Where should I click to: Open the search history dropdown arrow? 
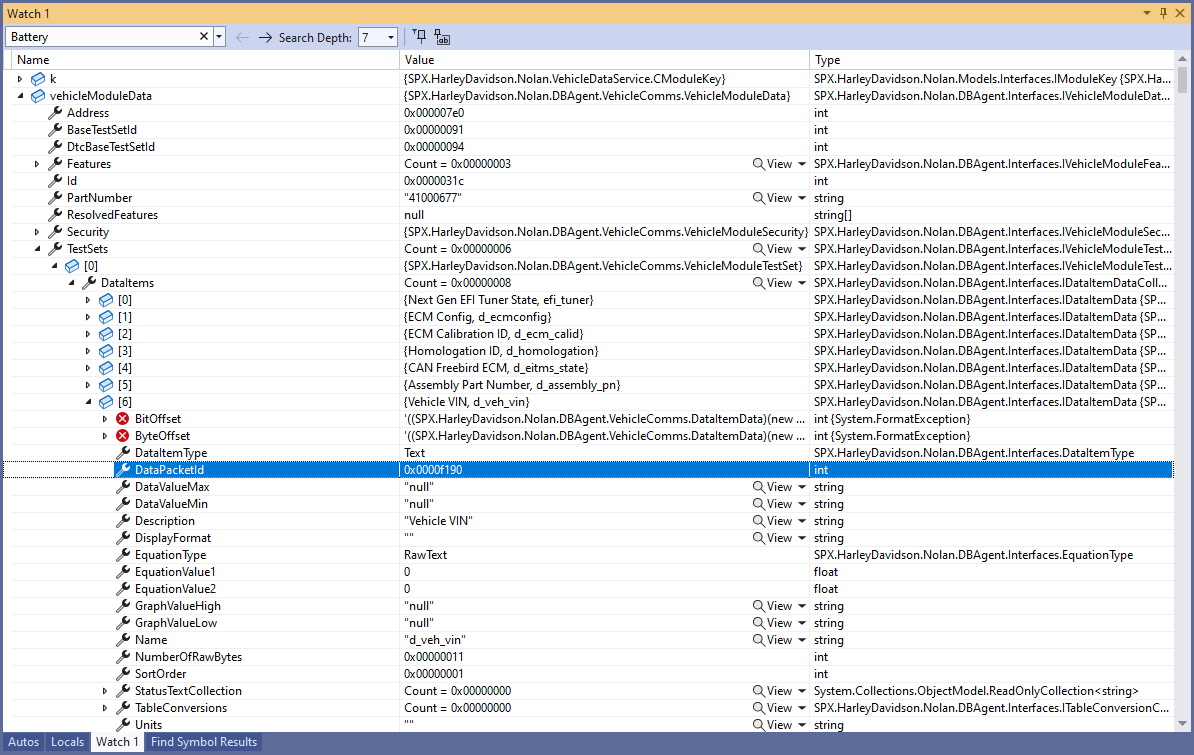click(219, 37)
